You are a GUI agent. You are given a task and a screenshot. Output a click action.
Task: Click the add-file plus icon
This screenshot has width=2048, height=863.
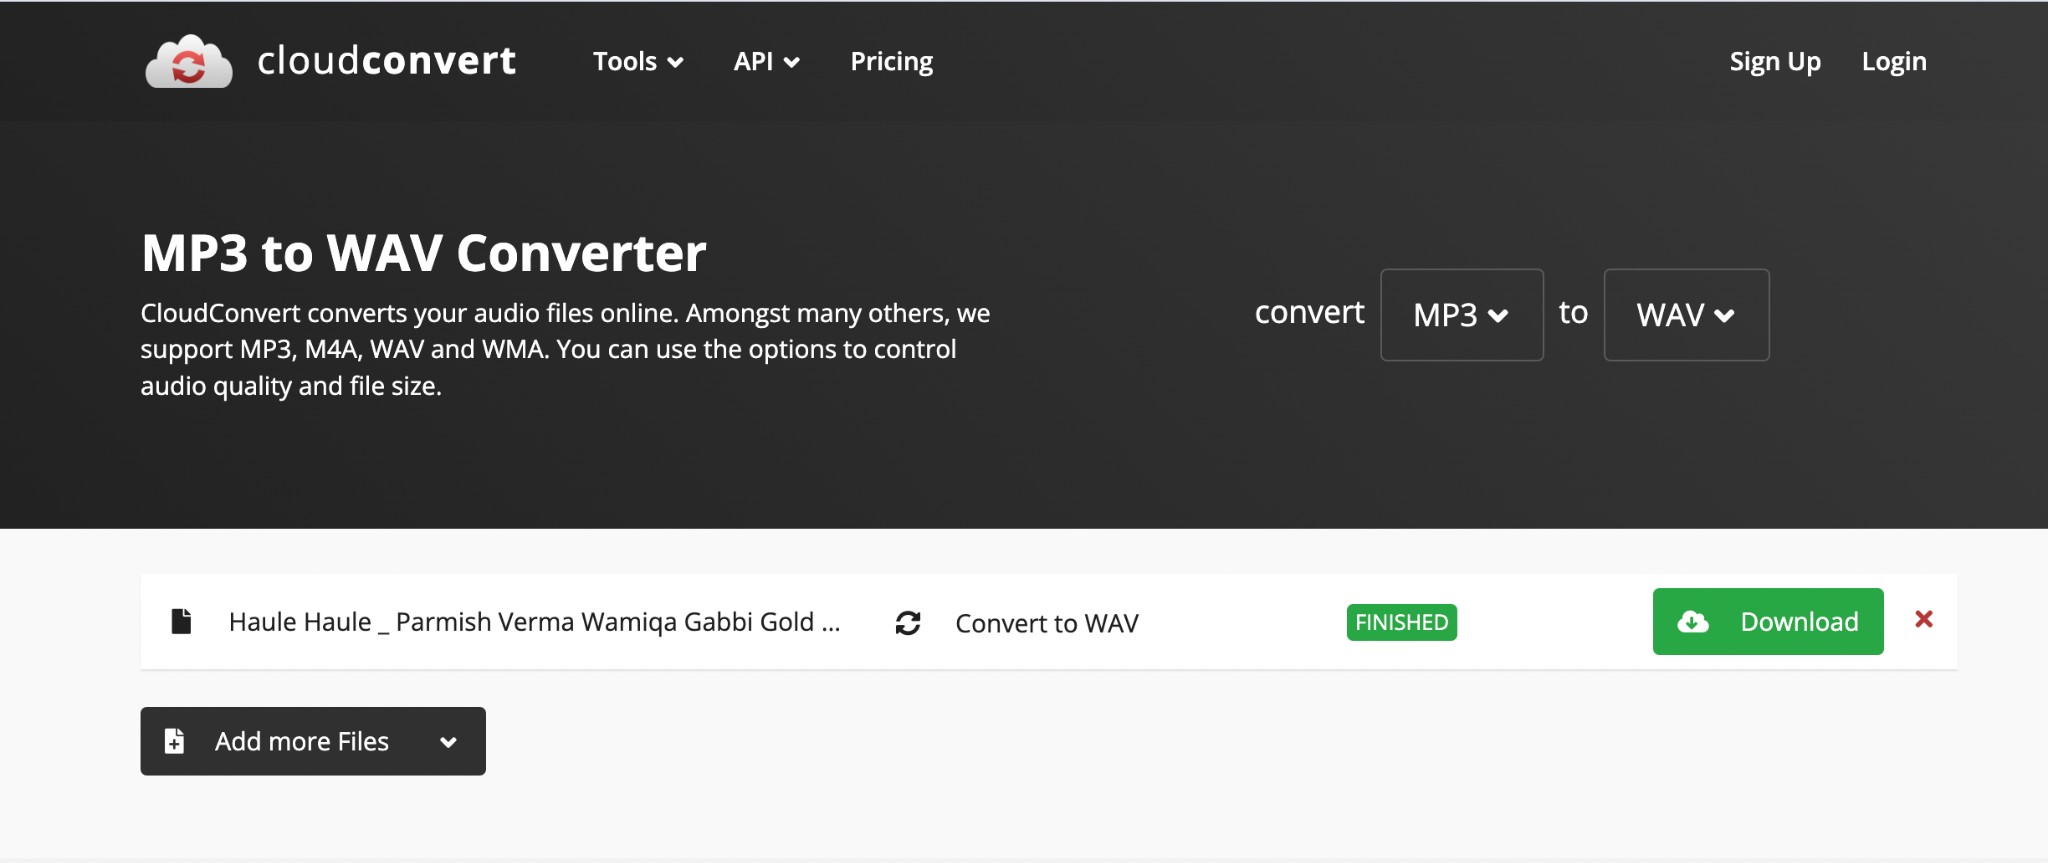pos(174,741)
